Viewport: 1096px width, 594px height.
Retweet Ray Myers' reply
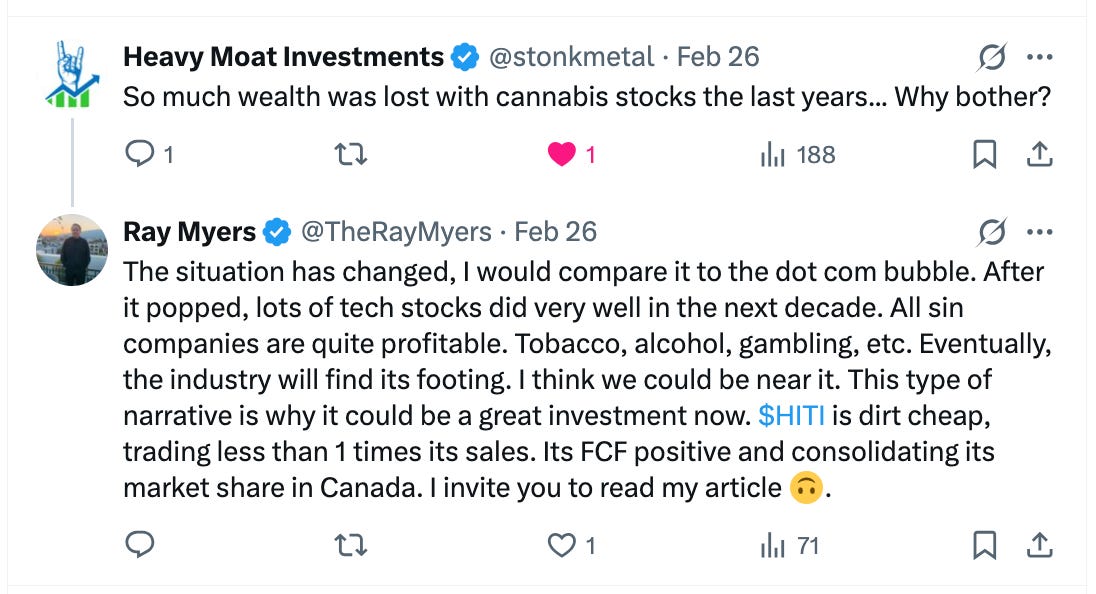tap(352, 546)
